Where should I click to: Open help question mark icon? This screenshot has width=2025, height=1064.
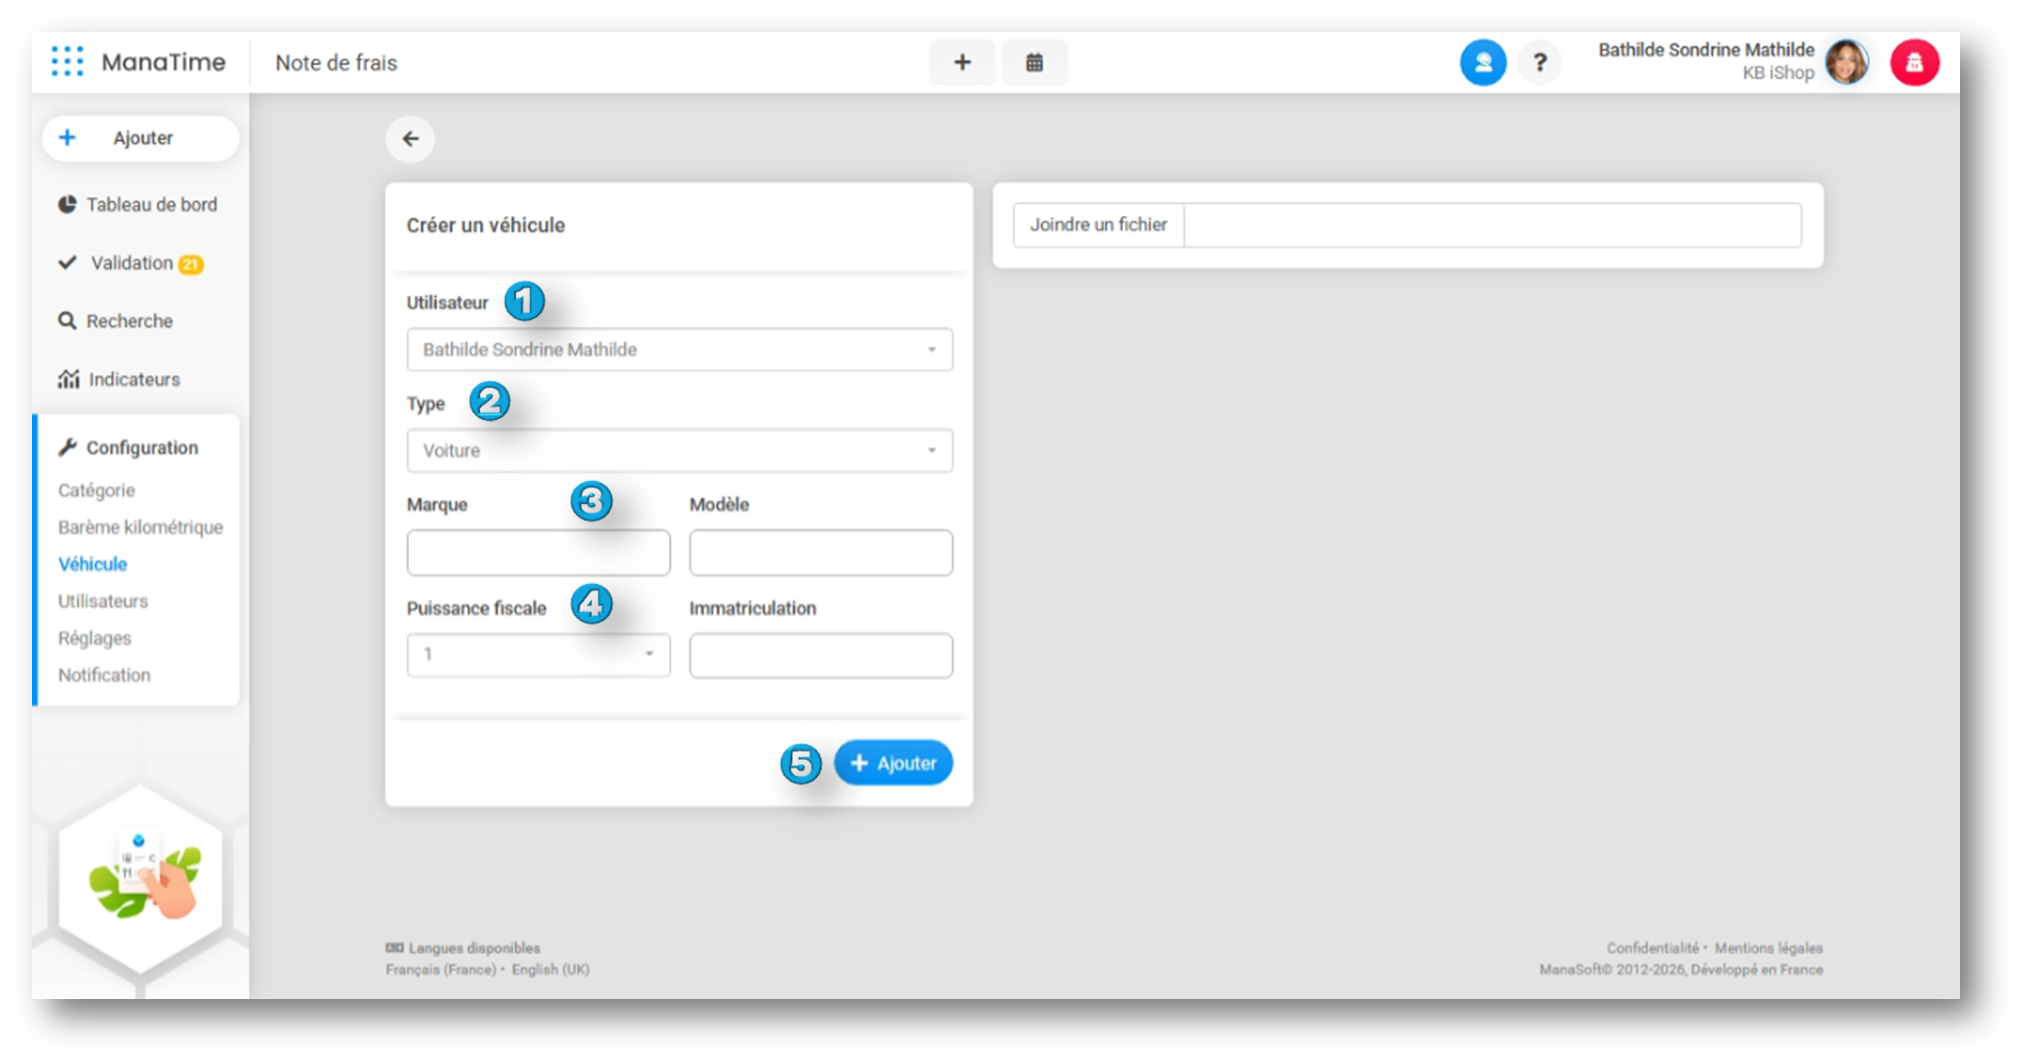point(1540,63)
